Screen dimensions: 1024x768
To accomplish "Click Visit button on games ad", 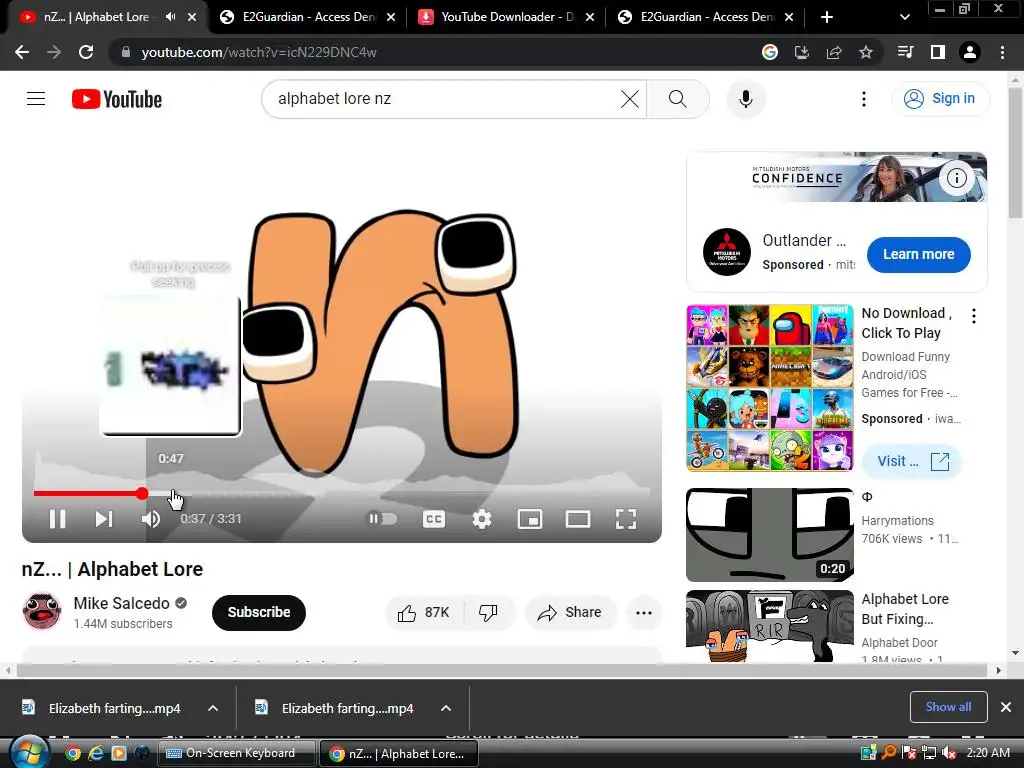I will (912, 462).
